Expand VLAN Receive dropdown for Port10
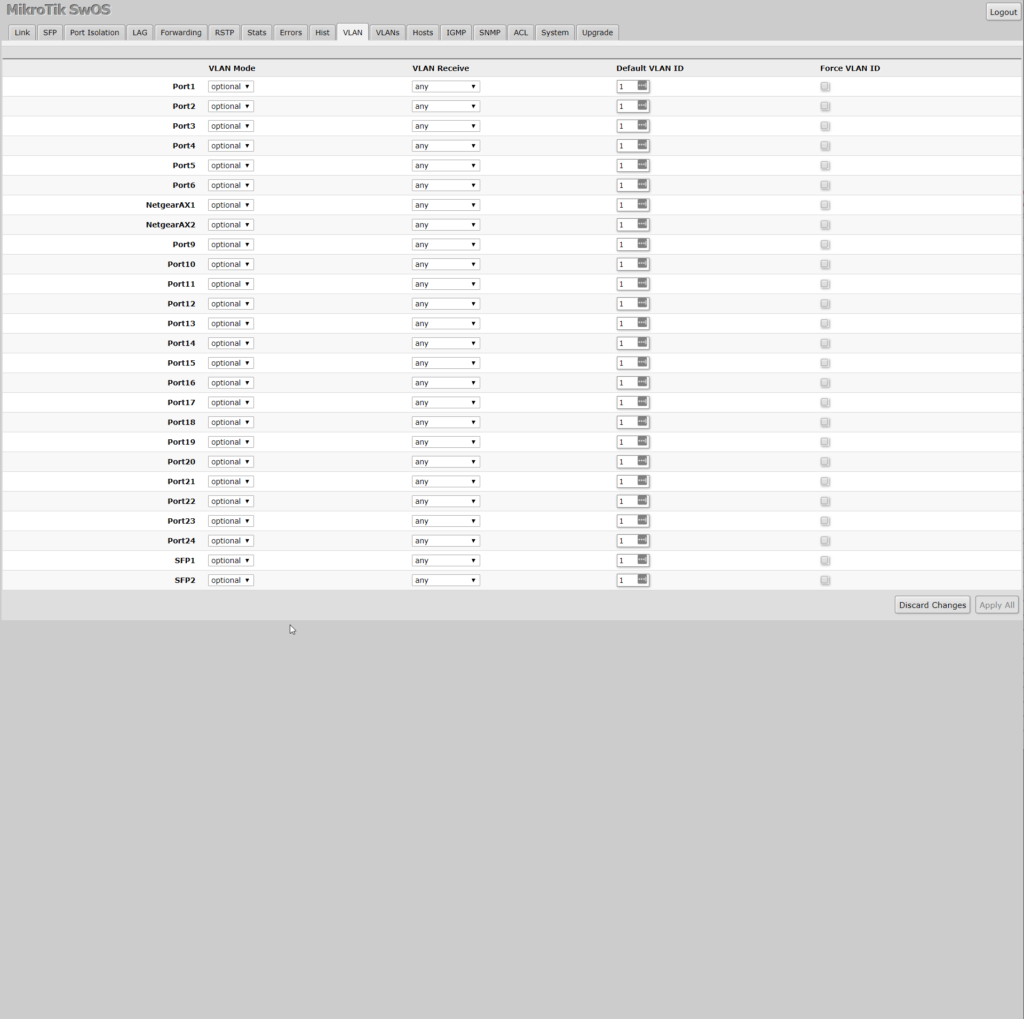The height and width of the screenshot is (1019, 1024). [445, 265]
